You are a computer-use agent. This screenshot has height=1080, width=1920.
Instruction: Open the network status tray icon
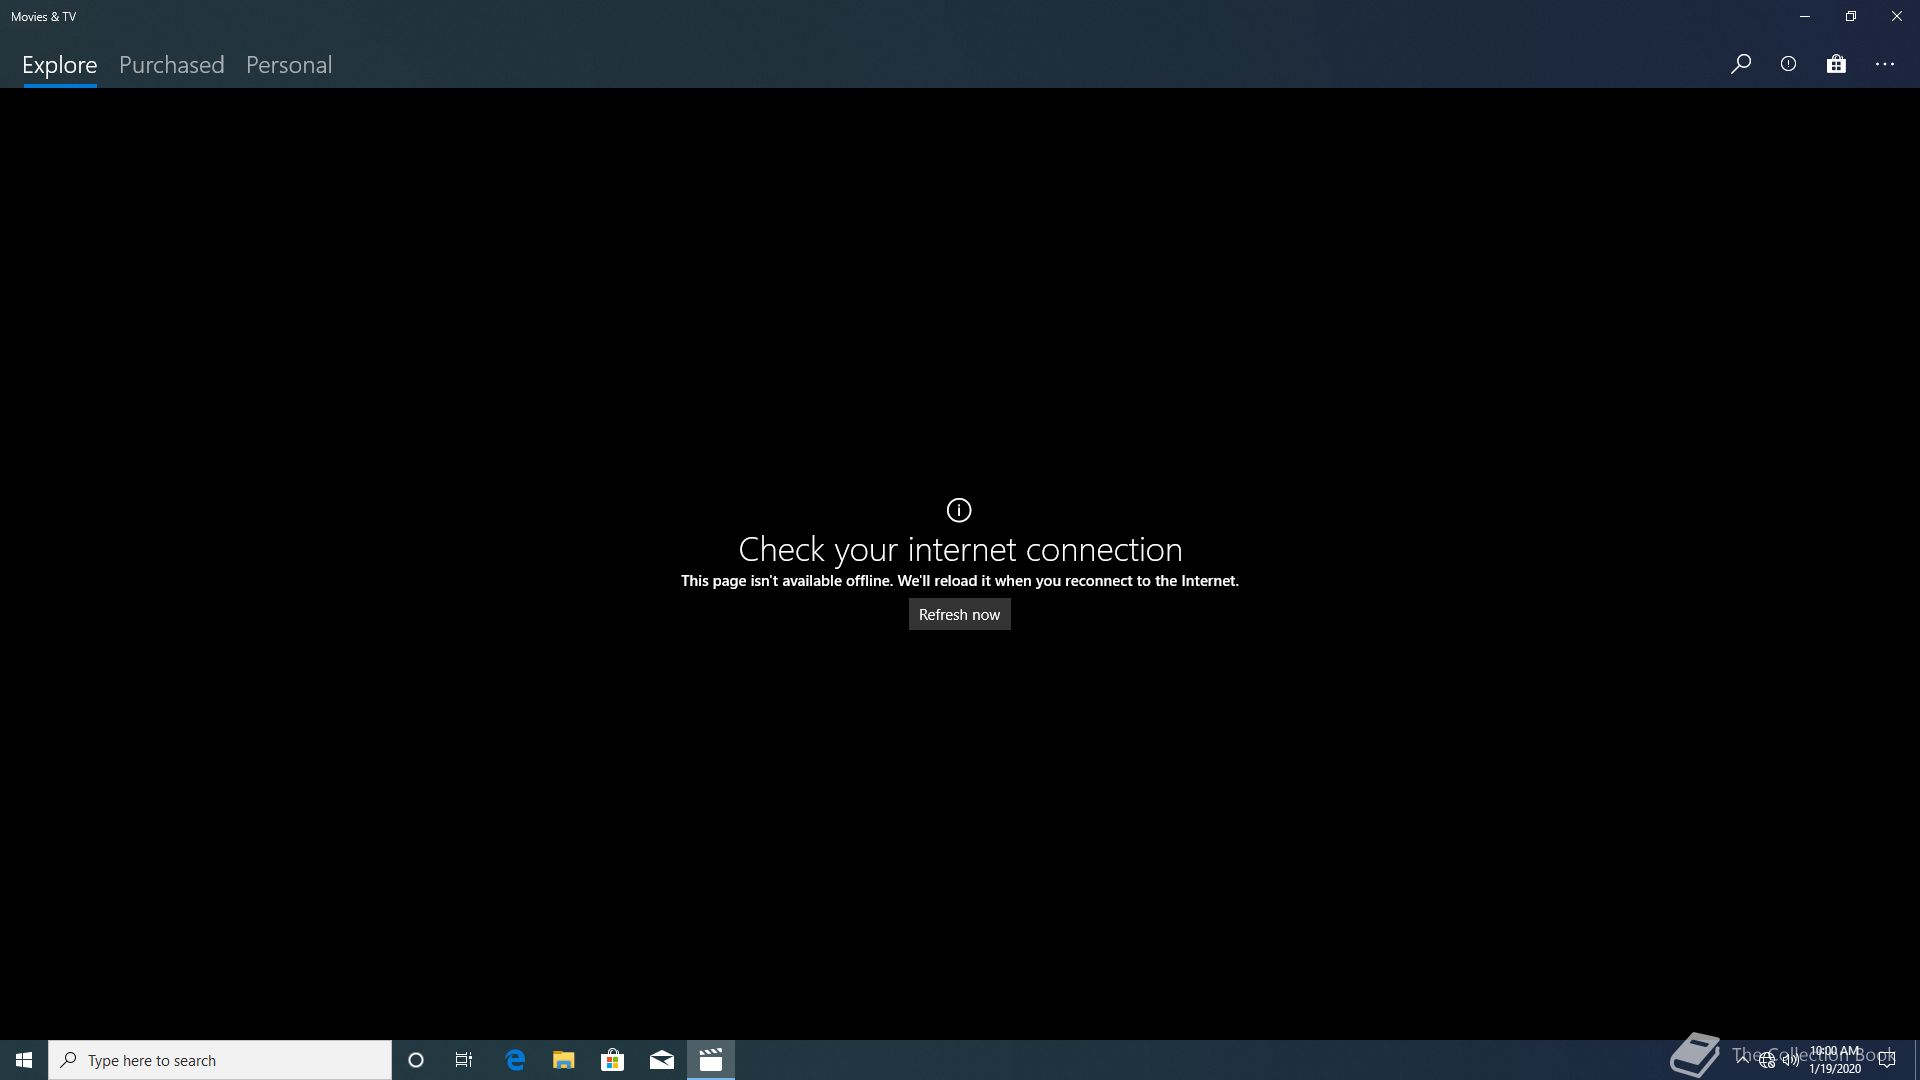tap(1767, 1060)
